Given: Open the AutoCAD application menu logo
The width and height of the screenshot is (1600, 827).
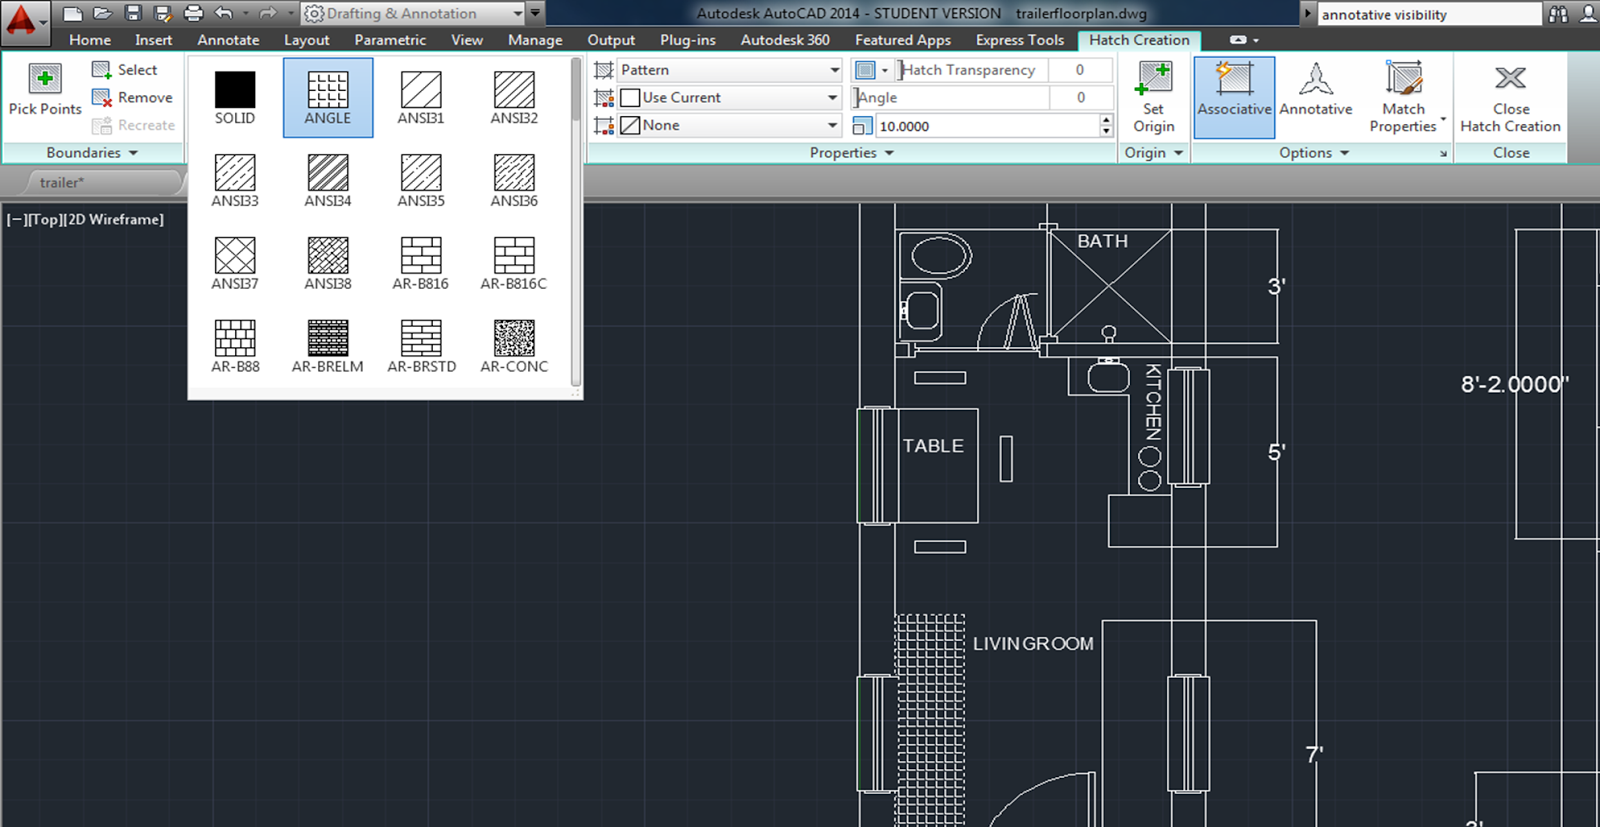Looking at the screenshot, I should coord(22,20).
